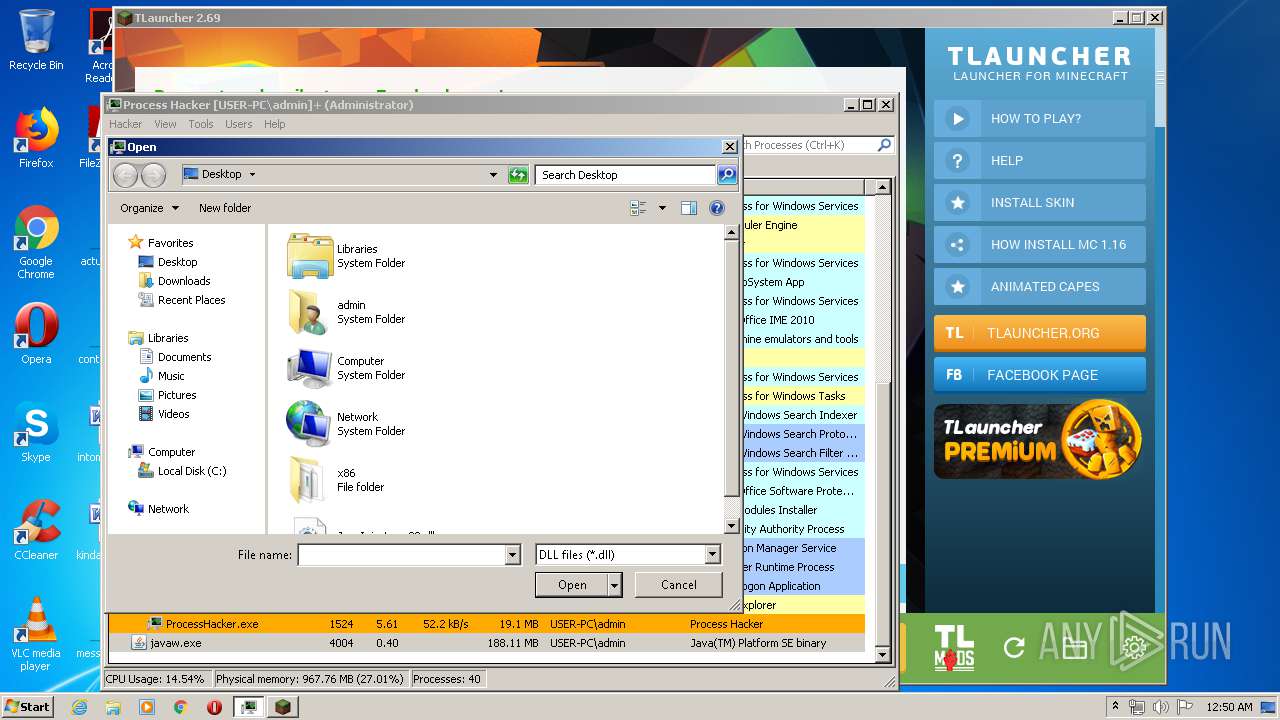Click TLauncher refresh arrow icon
Screen dimensions: 1280x720
(x=1014, y=648)
